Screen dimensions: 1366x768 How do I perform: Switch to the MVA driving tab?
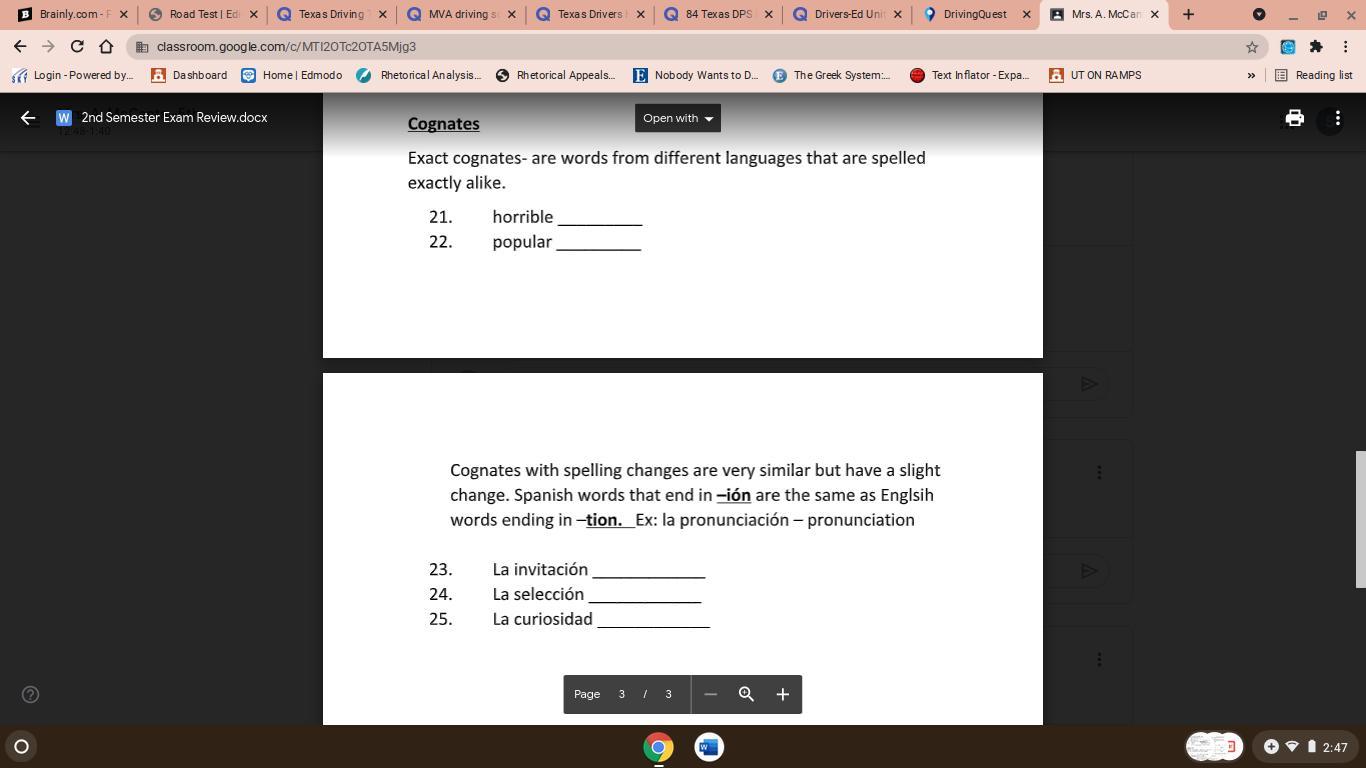[460, 14]
